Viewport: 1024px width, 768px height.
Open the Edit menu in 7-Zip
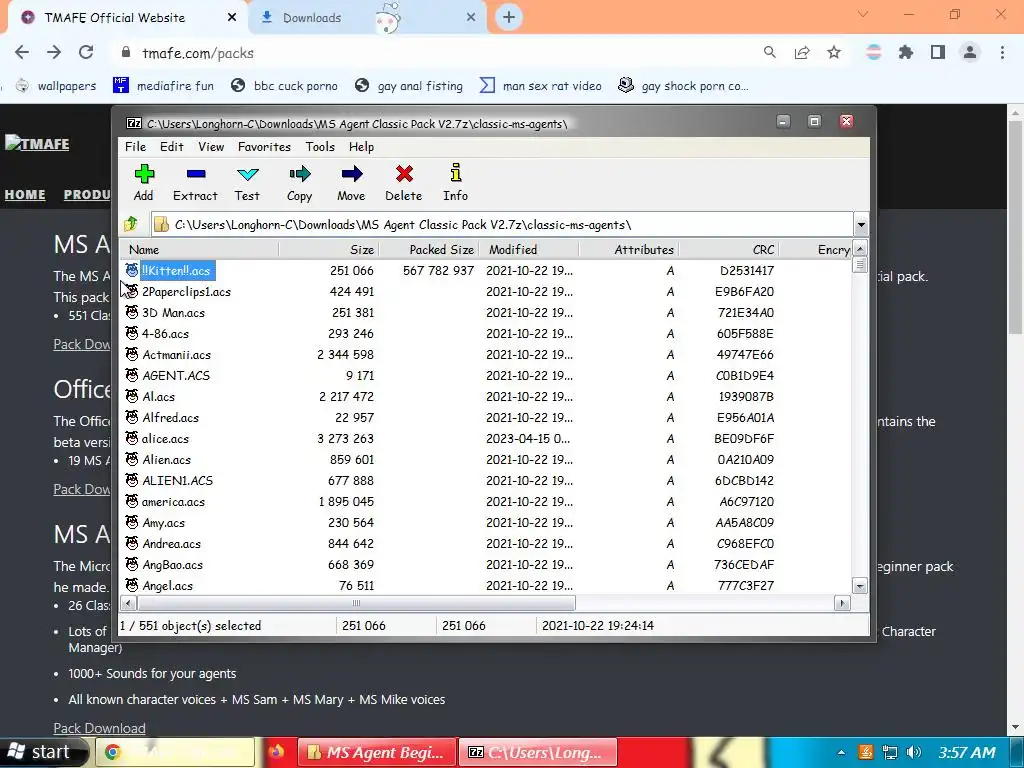coord(172,146)
